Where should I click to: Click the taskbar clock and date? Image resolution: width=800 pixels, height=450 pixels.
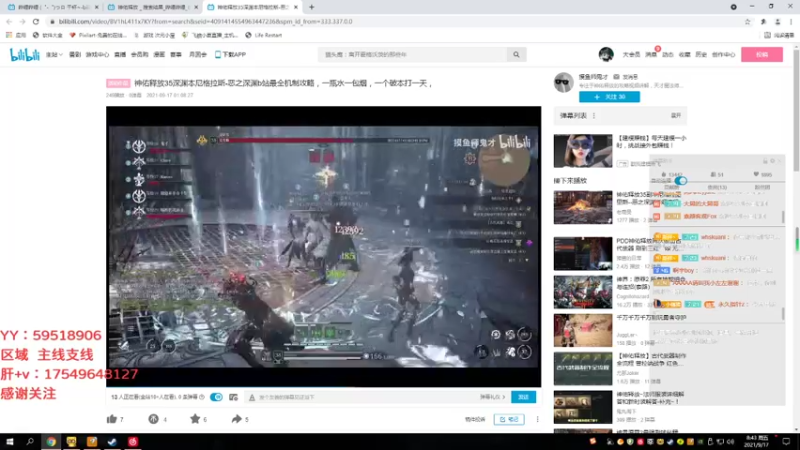point(757,442)
